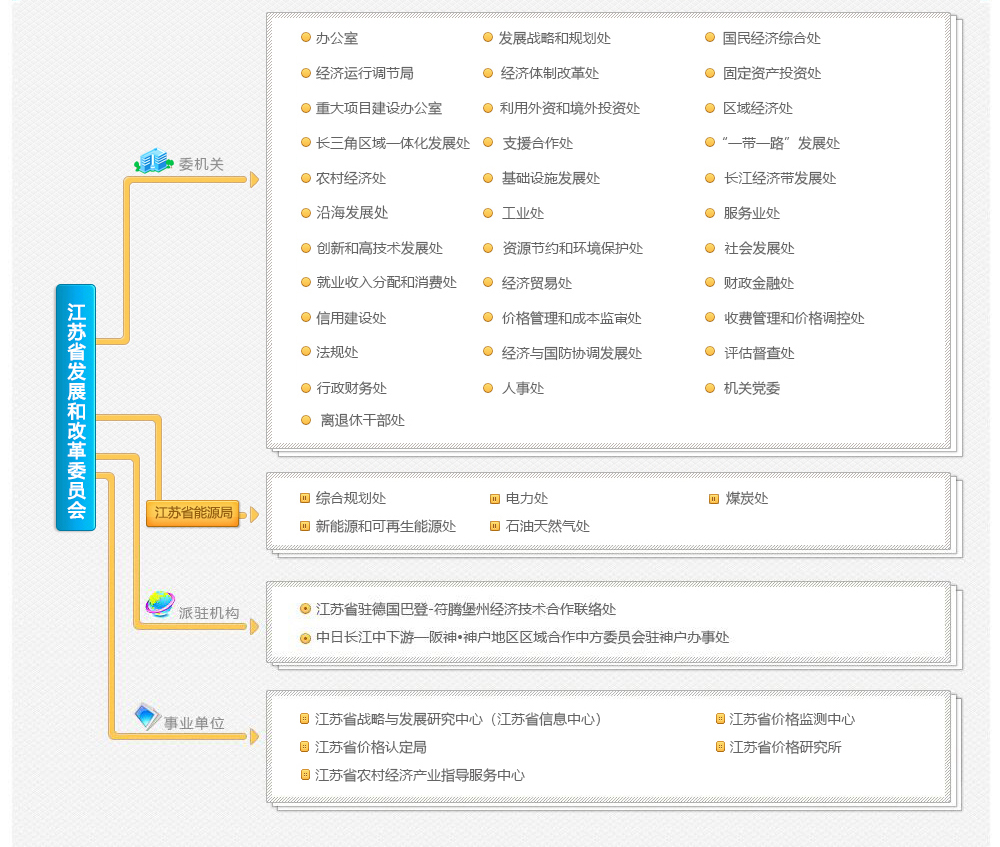The height and width of the screenshot is (847, 1000).
Task: Click the arrow pointing to 委机关 departments panel
Action: tap(254, 180)
